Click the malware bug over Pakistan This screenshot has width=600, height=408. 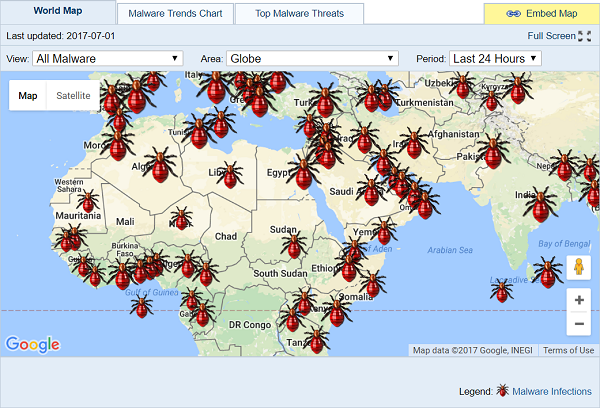pos(493,151)
